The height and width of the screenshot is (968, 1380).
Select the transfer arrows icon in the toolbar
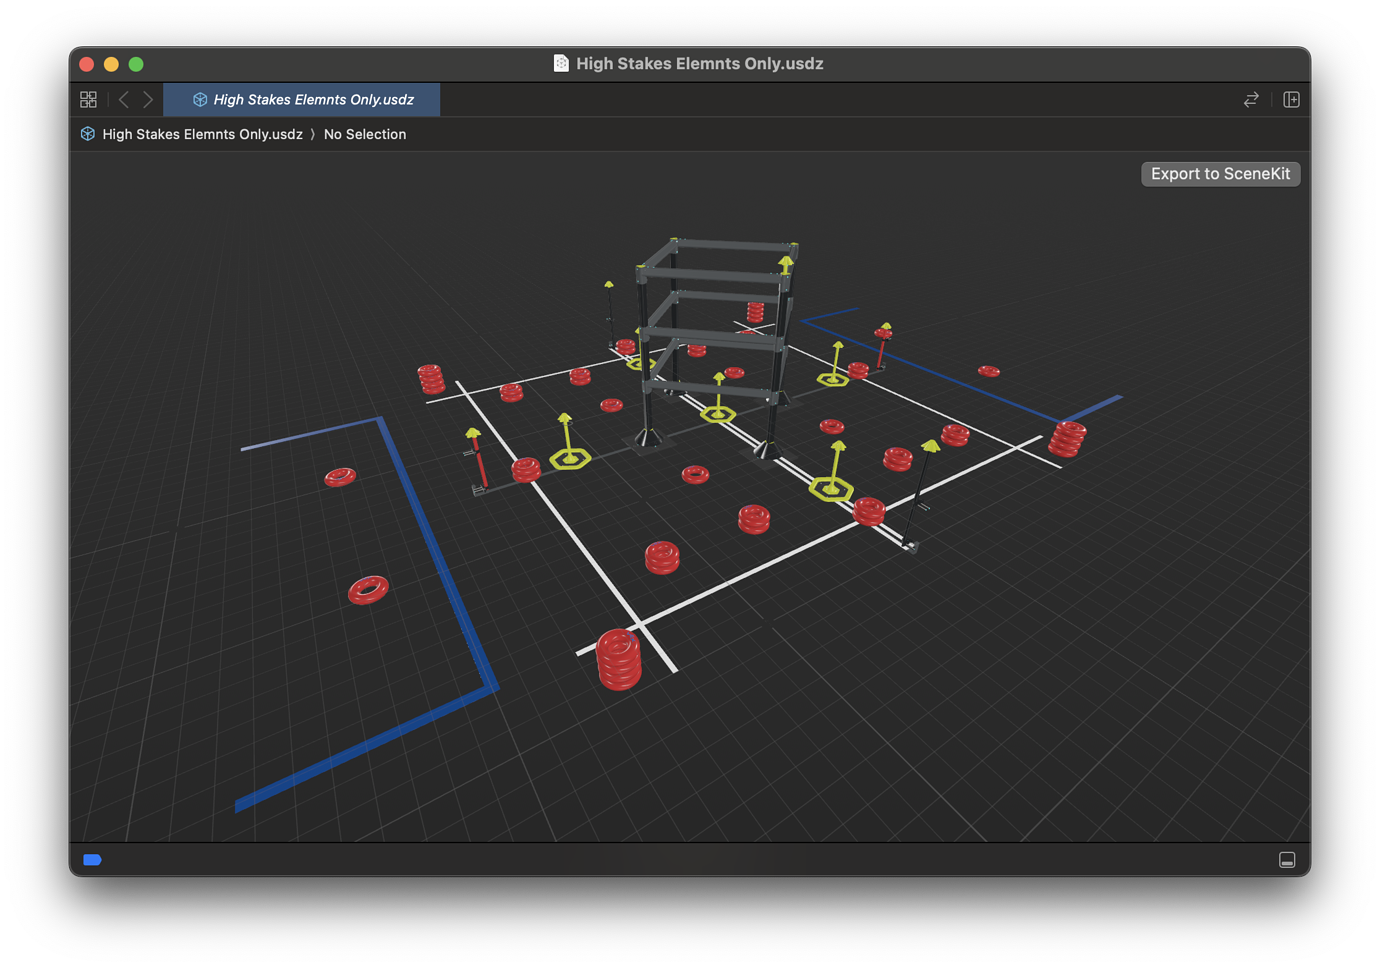click(x=1251, y=99)
